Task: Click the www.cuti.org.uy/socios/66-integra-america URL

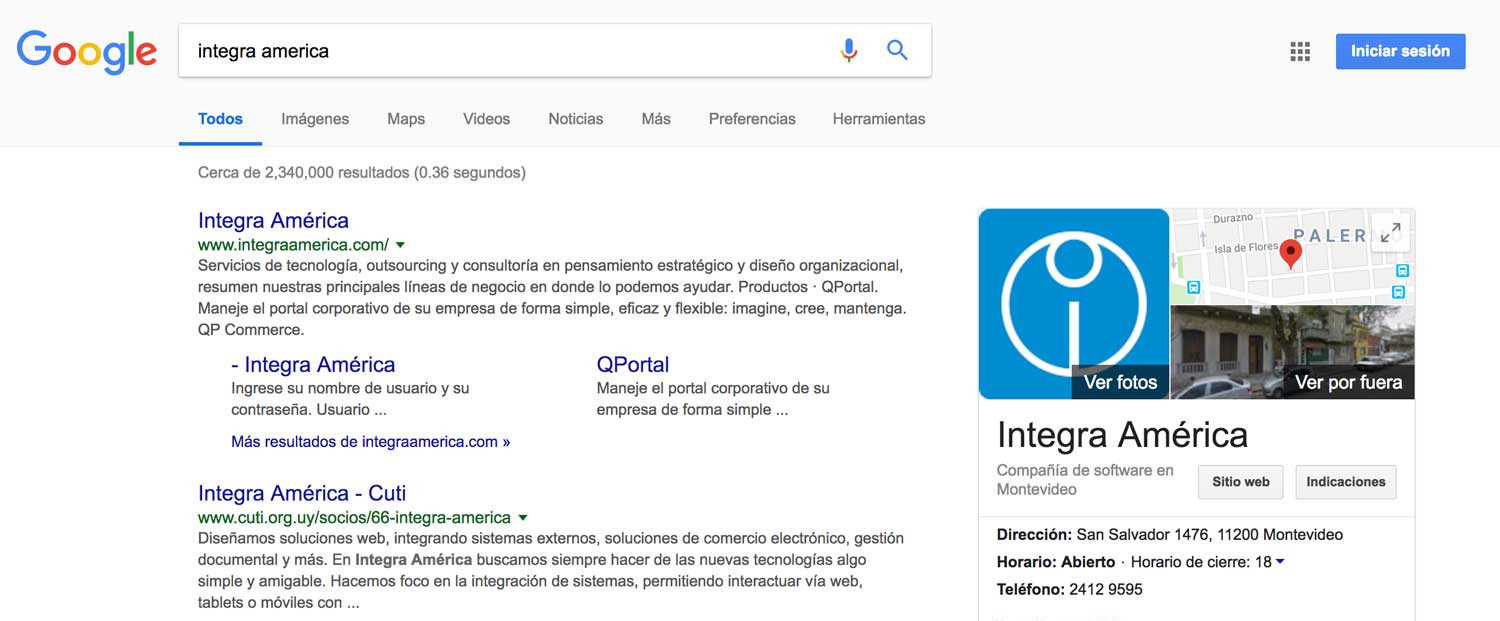Action: click(x=354, y=518)
